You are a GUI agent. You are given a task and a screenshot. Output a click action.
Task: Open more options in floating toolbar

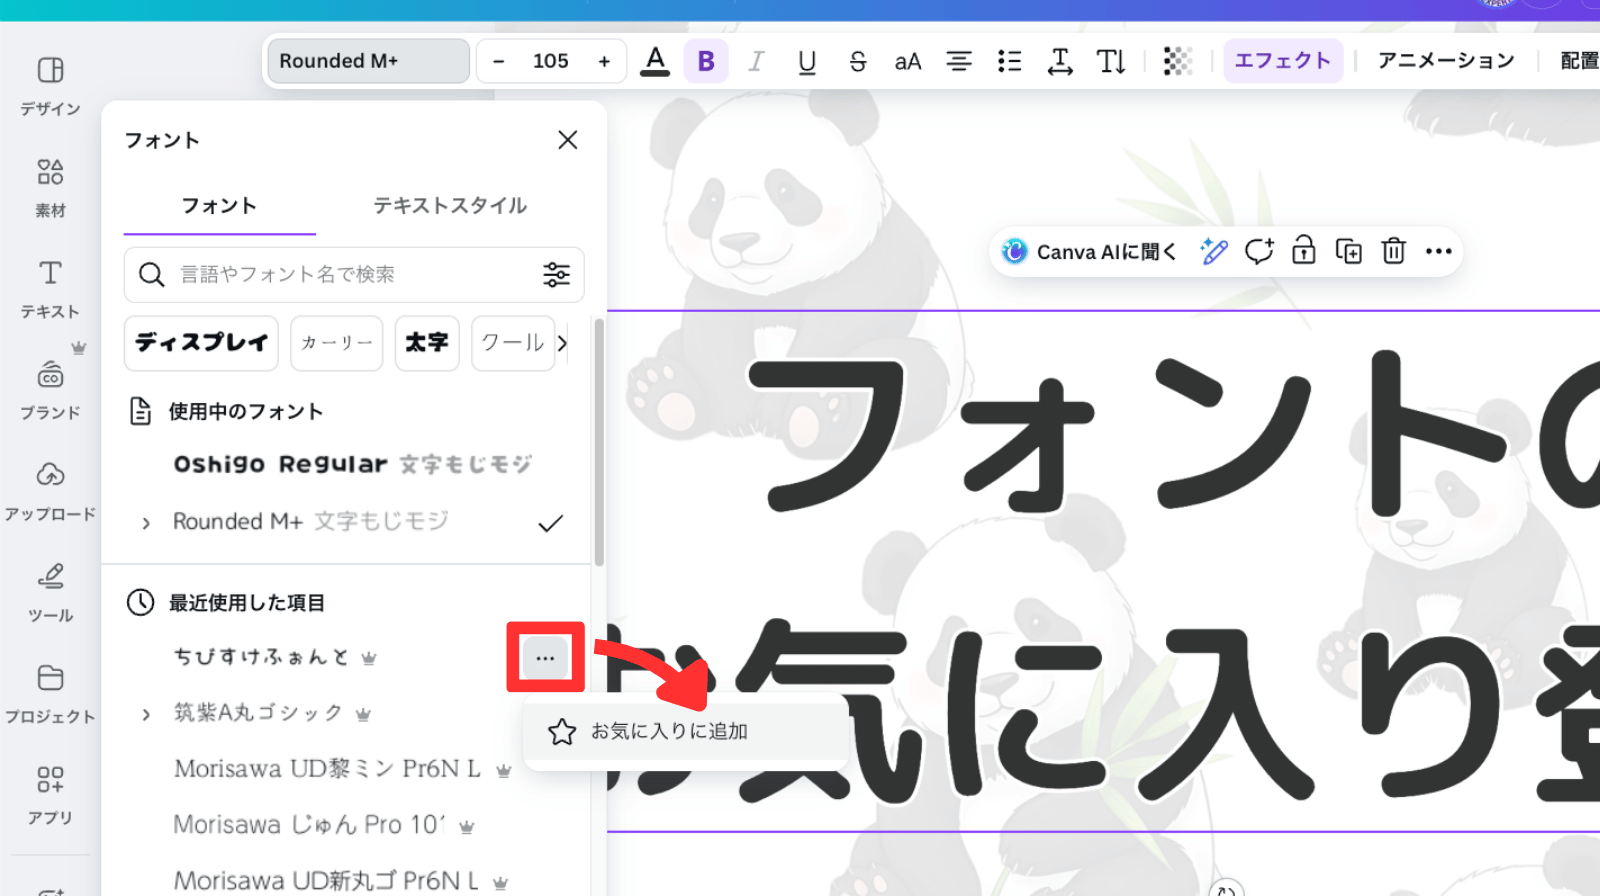tap(1439, 252)
